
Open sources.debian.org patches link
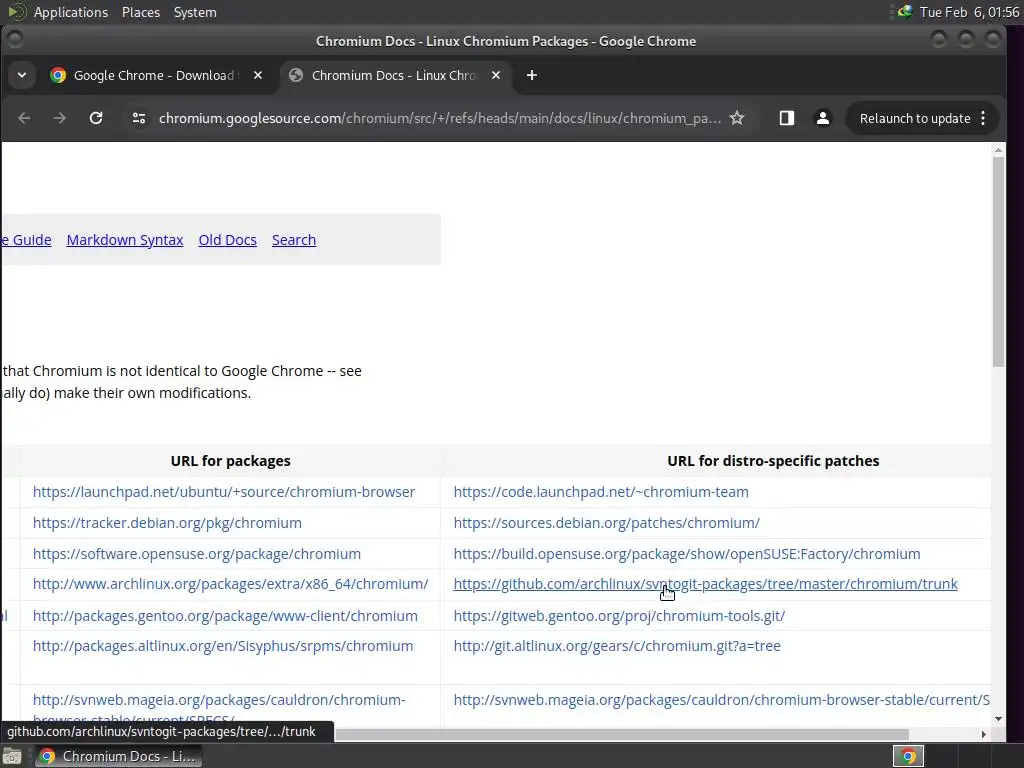coord(607,522)
